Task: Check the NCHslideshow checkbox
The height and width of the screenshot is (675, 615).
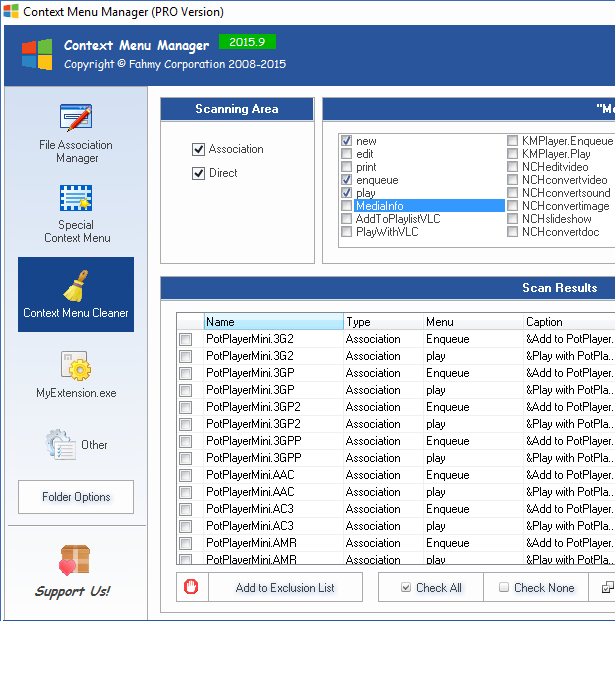Action: (x=512, y=219)
